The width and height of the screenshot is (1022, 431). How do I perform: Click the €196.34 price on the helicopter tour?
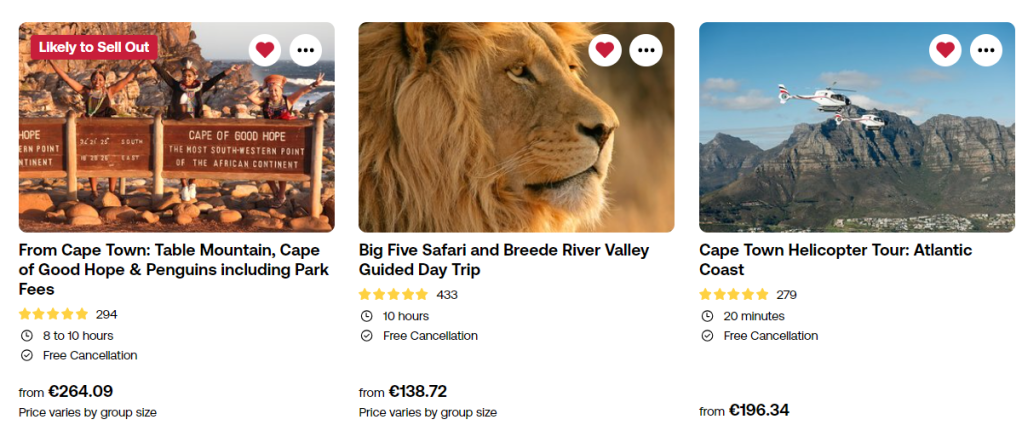pos(758,410)
